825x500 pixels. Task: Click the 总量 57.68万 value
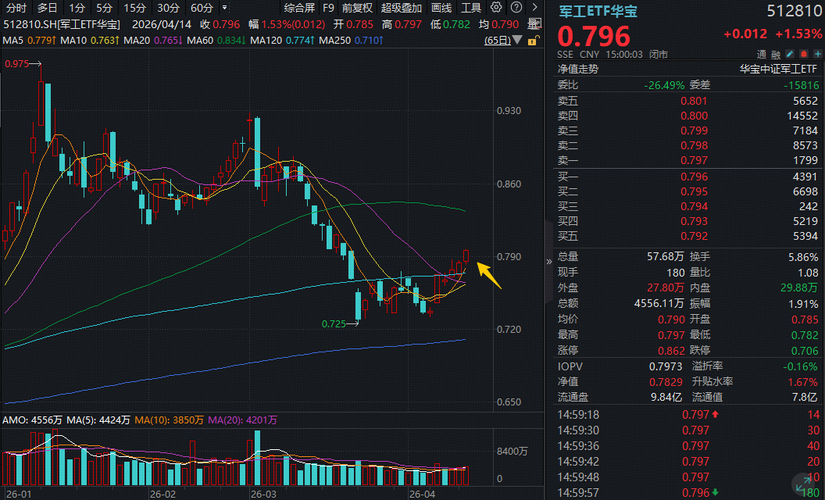click(x=666, y=256)
